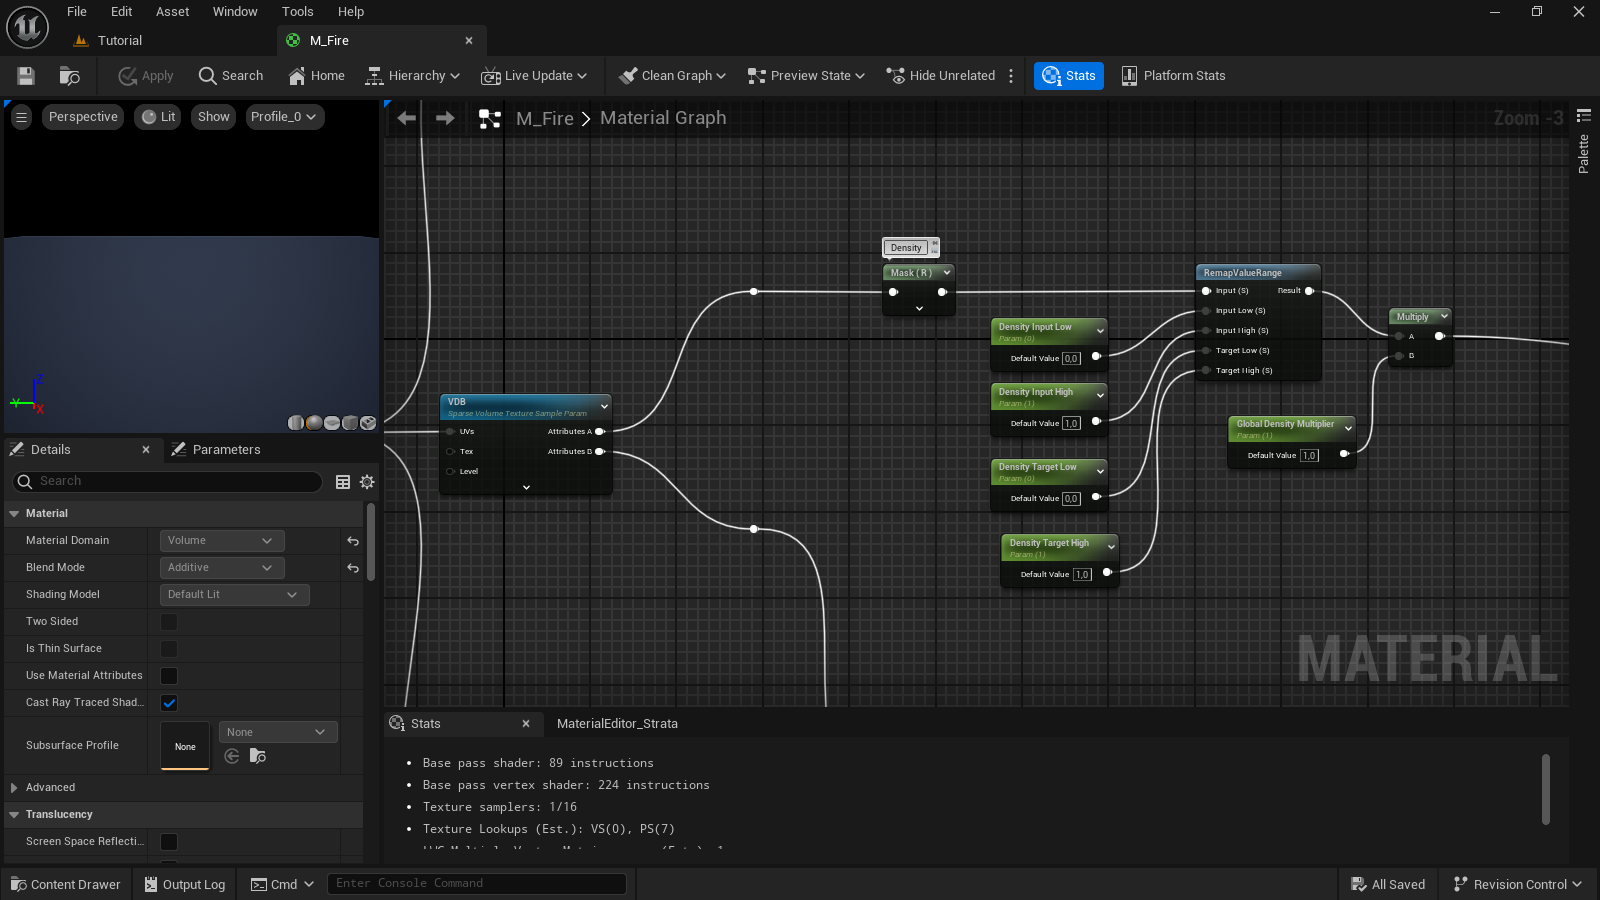Select the cylinder preview mesh icon

point(296,423)
